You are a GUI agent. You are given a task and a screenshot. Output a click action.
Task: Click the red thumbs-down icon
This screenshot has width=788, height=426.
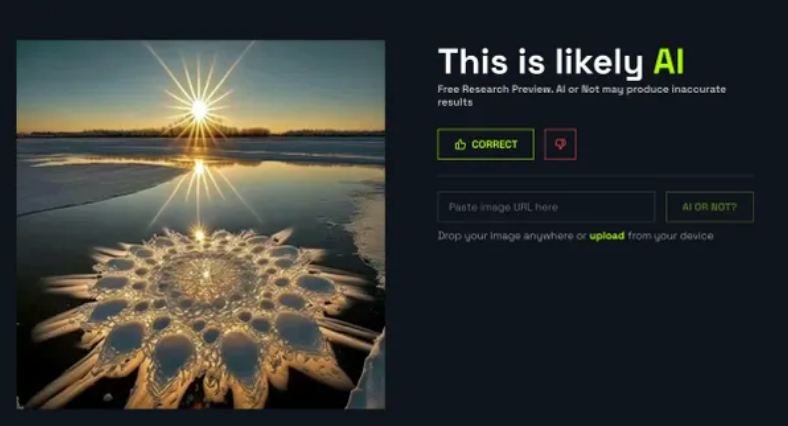tap(560, 144)
